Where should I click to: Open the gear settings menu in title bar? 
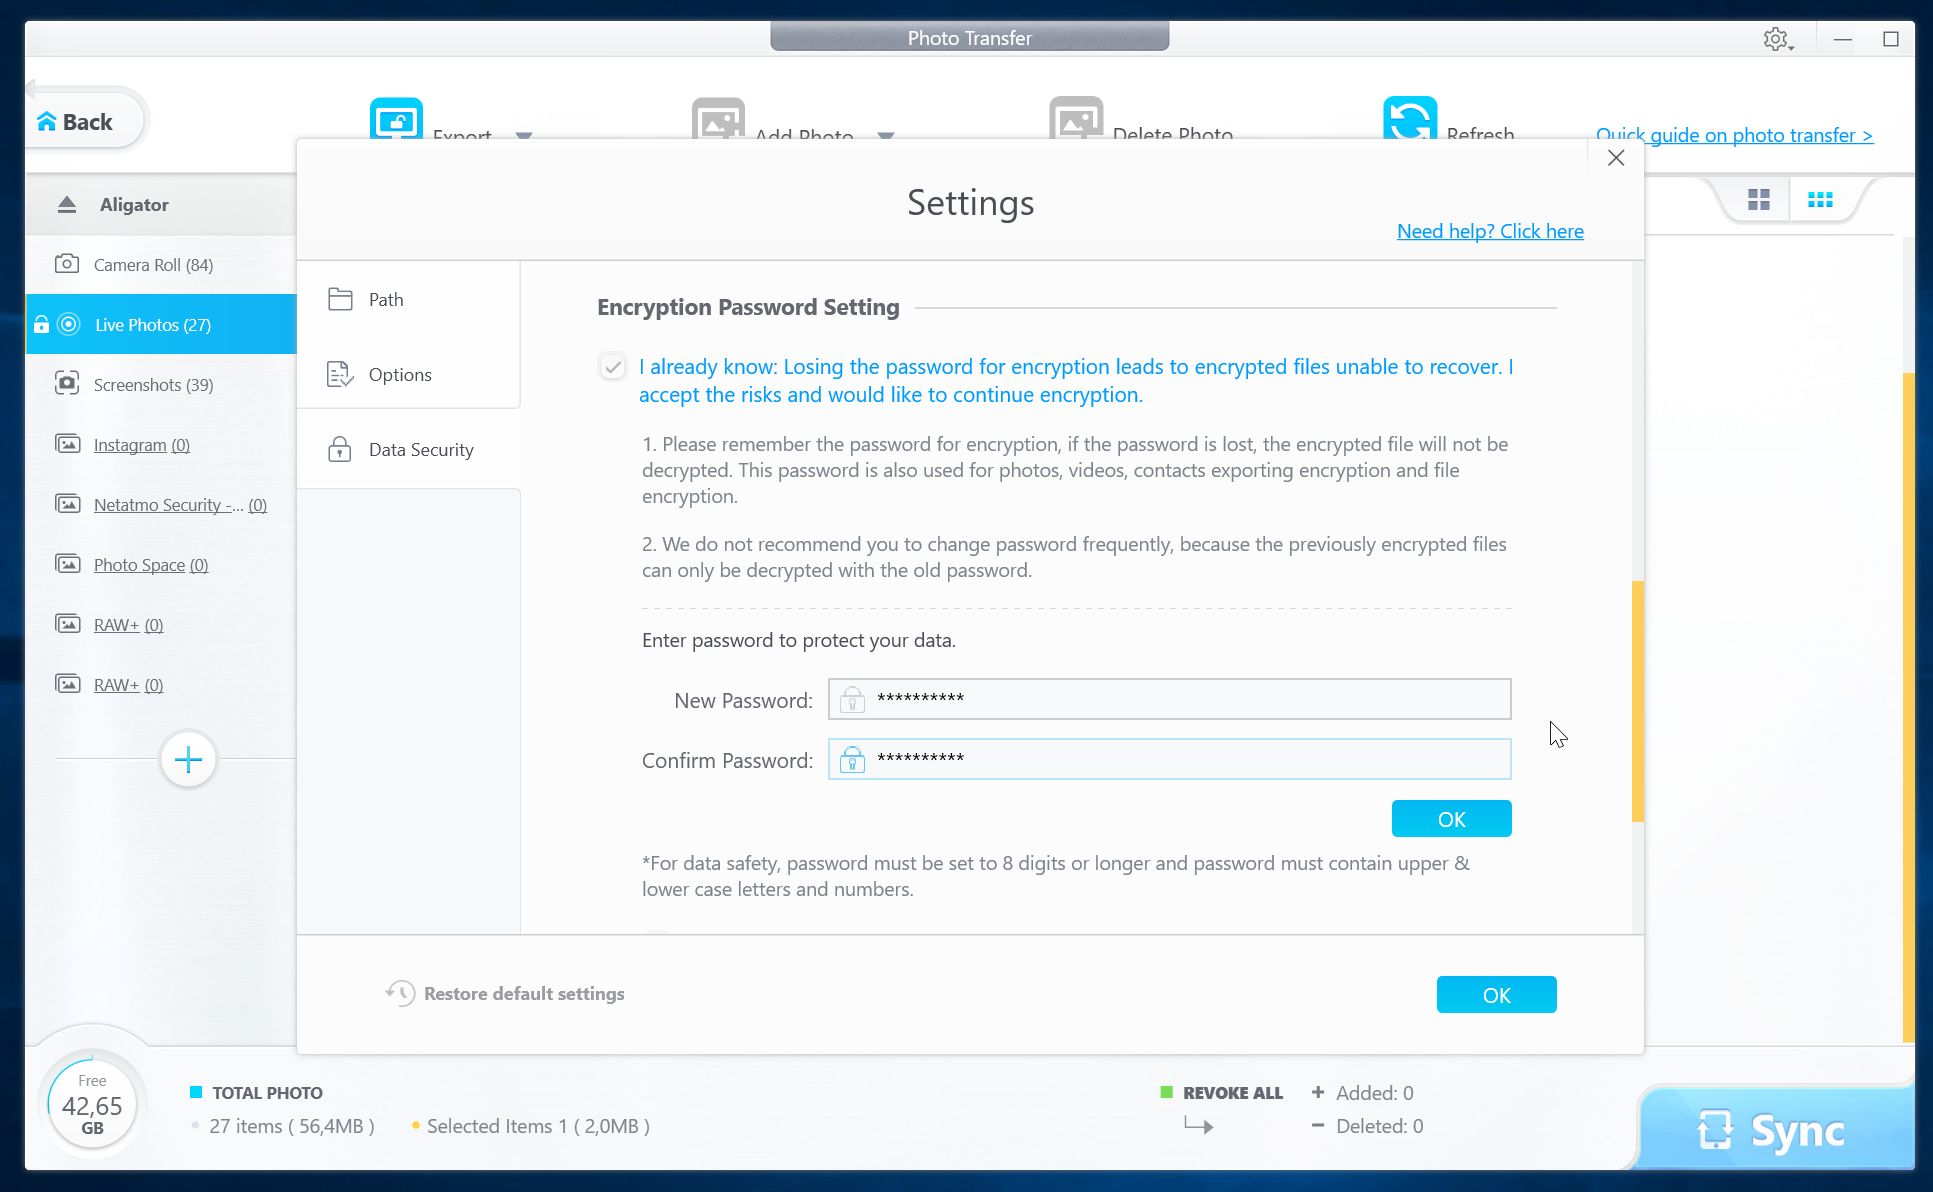[1777, 39]
